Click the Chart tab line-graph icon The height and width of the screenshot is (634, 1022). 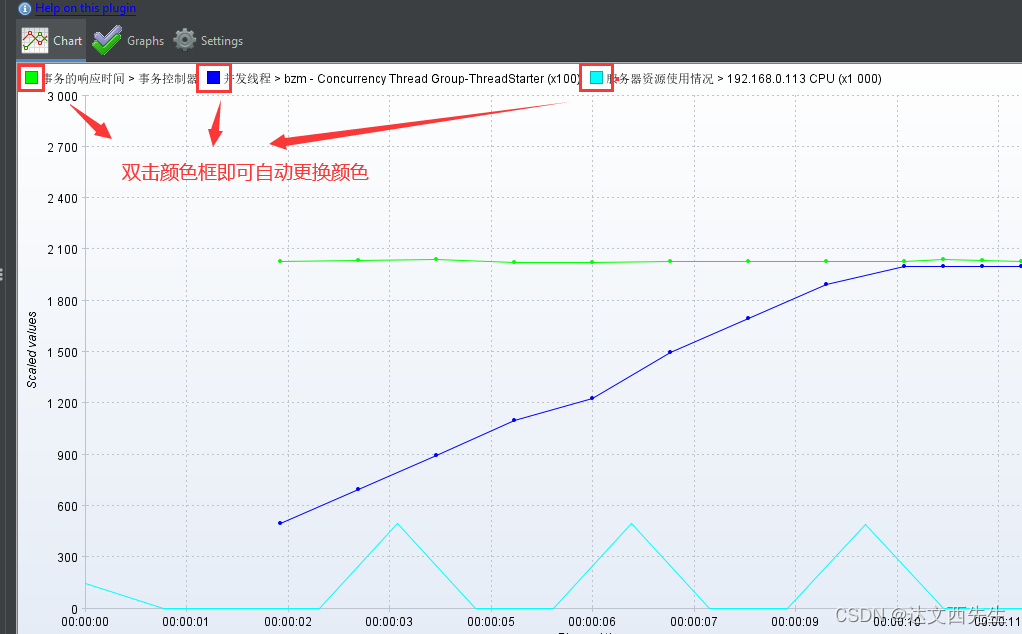pos(35,40)
